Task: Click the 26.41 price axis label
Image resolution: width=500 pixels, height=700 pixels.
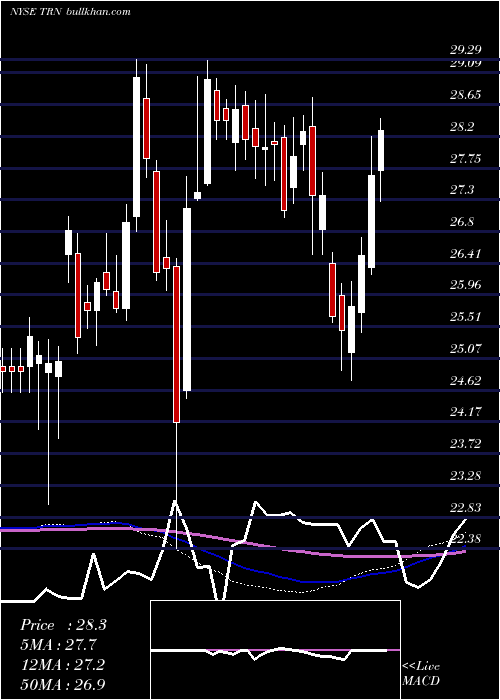Action: click(x=465, y=254)
